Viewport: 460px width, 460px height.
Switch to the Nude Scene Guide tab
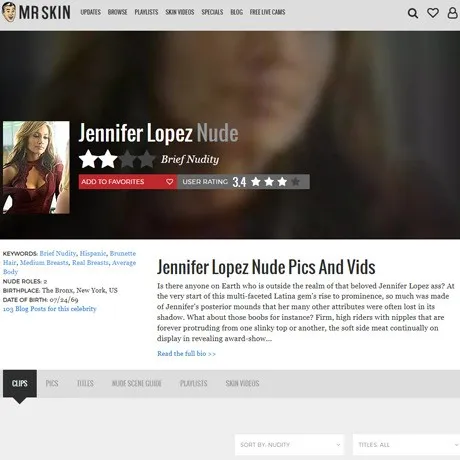click(x=137, y=383)
